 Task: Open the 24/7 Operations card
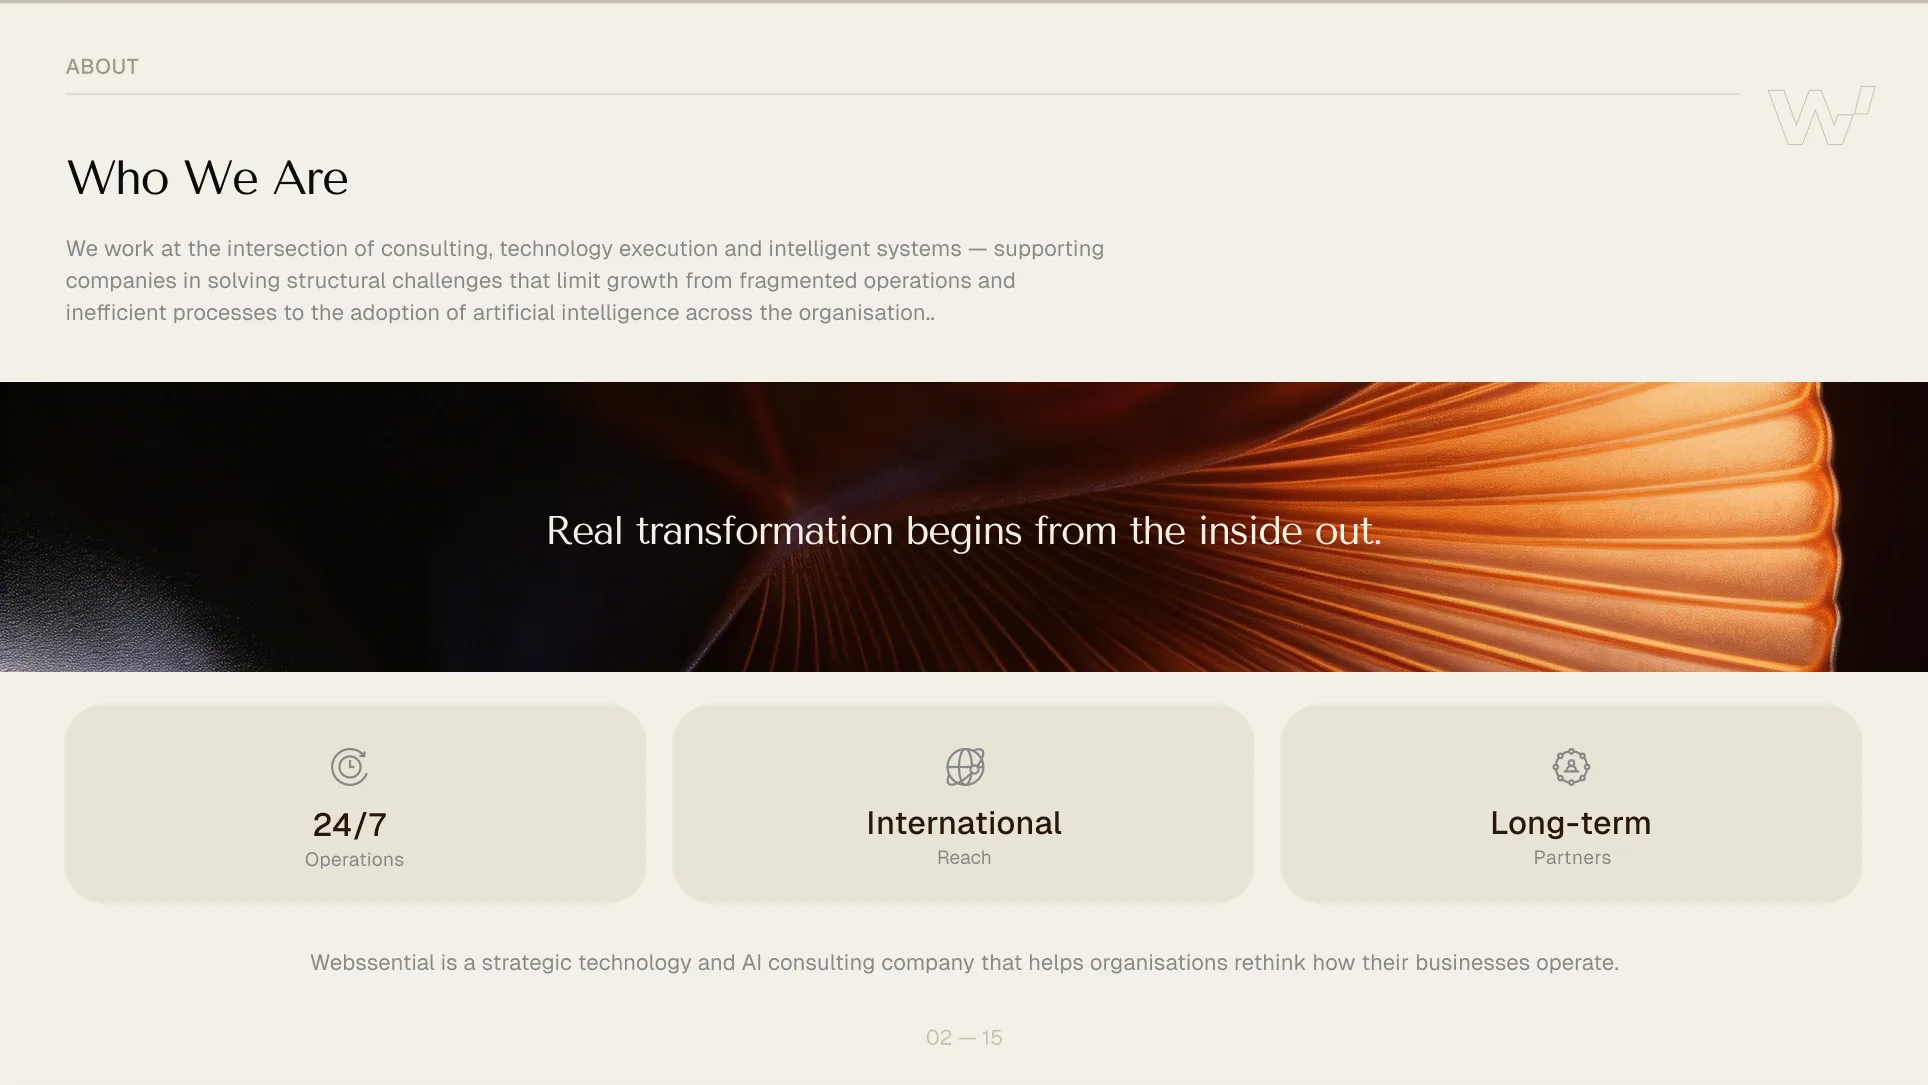(355, 804)
